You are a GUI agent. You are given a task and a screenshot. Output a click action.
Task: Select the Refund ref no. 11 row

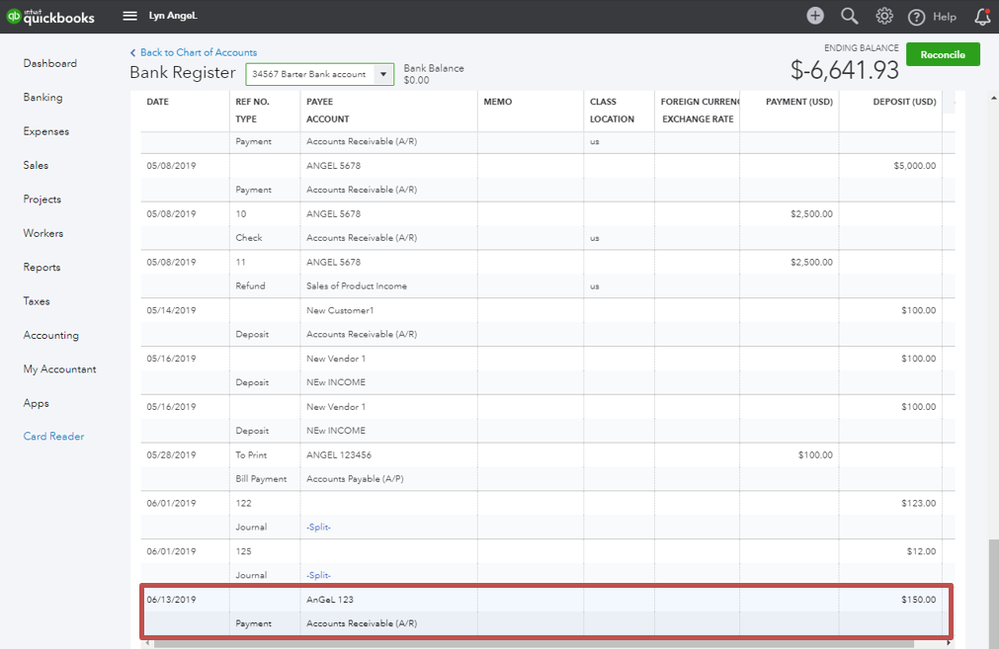pos(547,274)
